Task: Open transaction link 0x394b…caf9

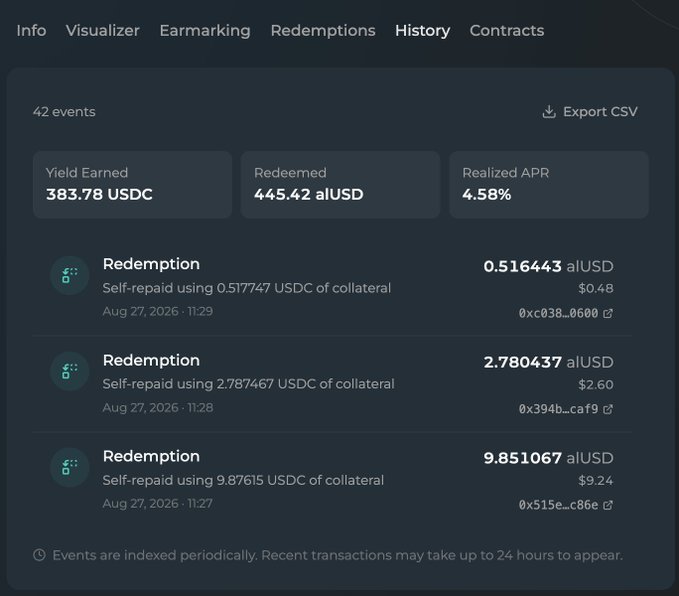Action: click(x=566, y=409)
